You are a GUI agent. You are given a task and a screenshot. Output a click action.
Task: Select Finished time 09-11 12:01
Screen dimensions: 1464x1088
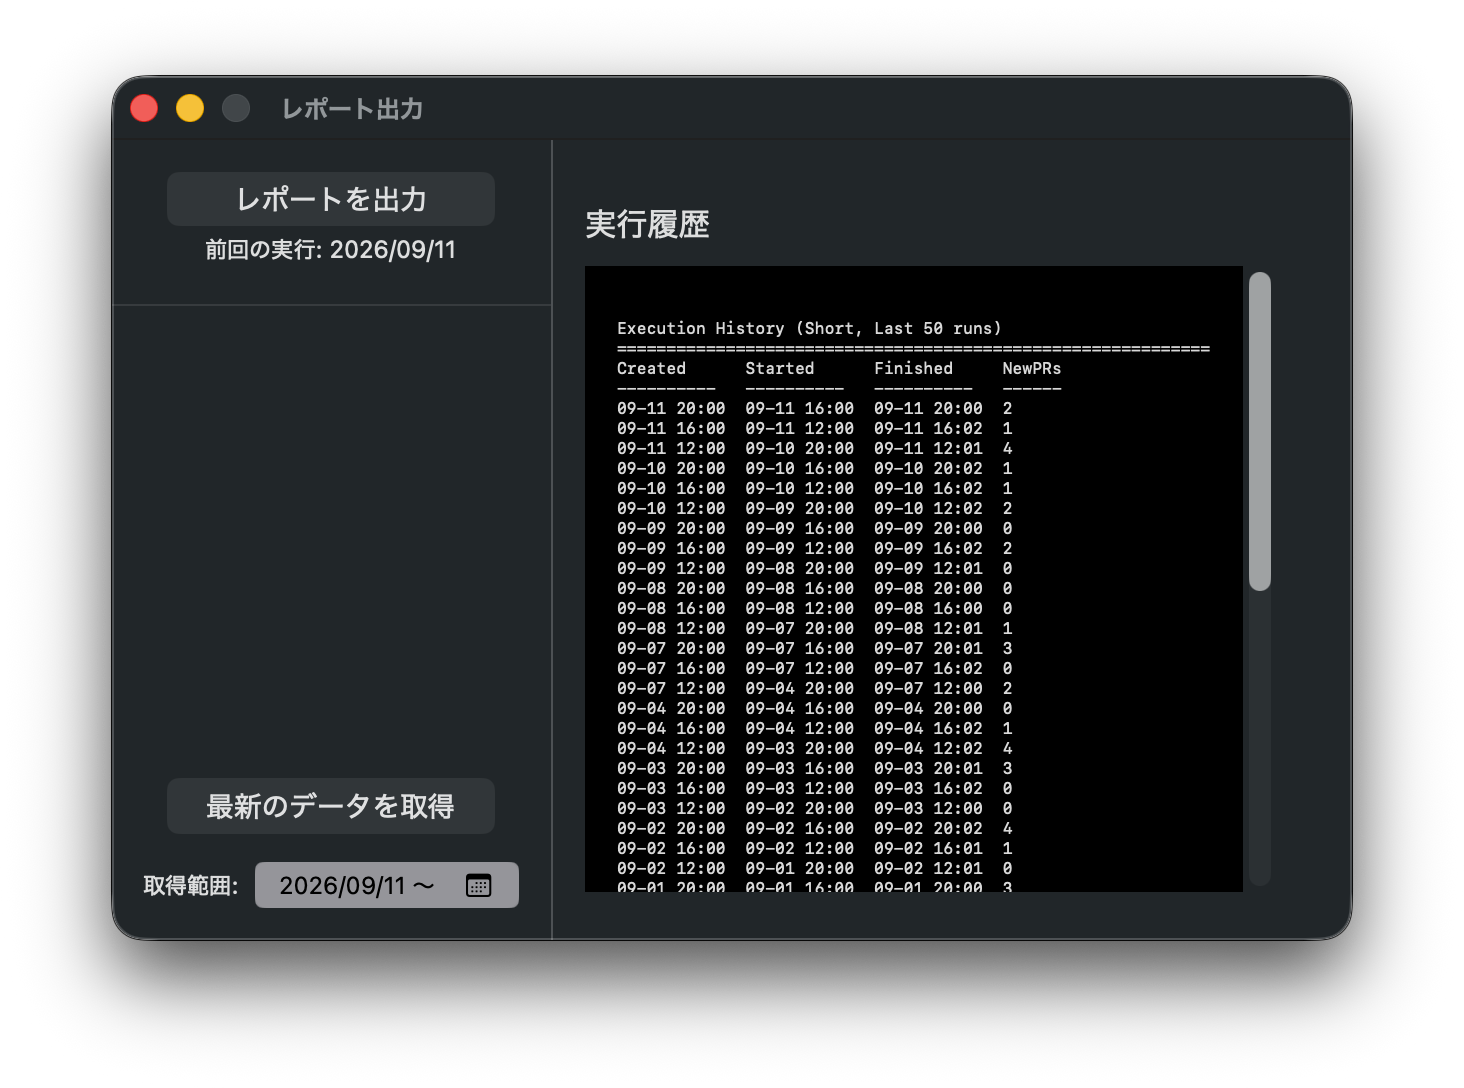[x=928, y=448]
